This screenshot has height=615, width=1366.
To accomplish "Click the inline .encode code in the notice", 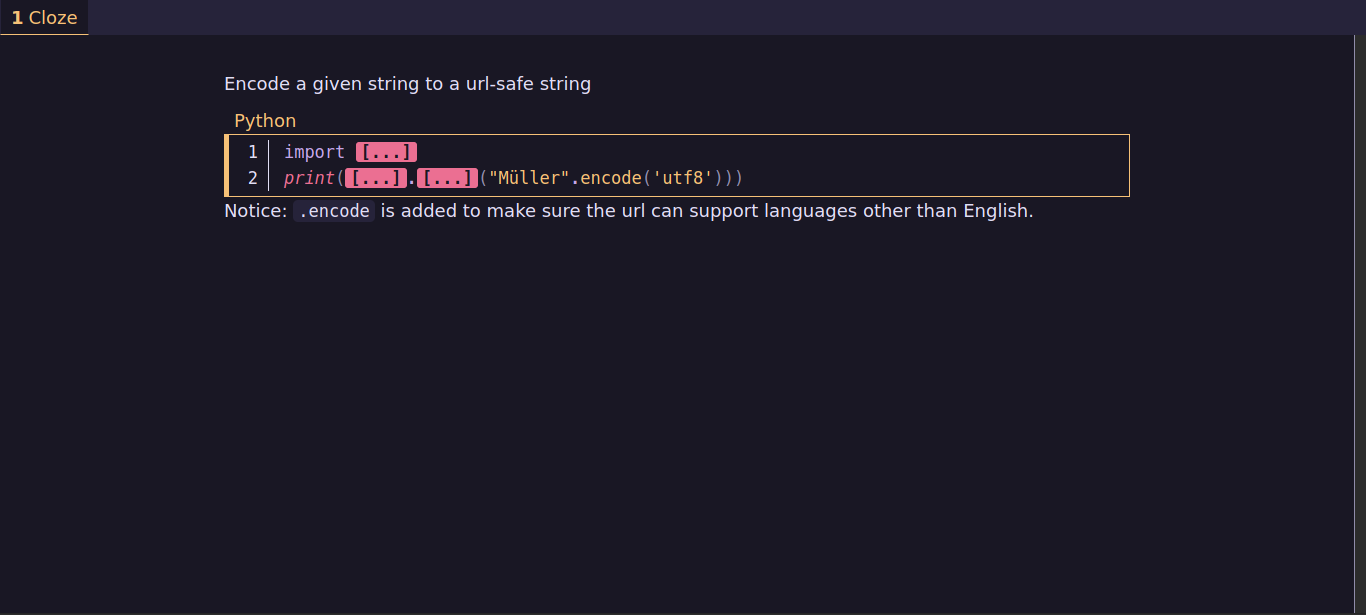I will click(x=334, y=211).
